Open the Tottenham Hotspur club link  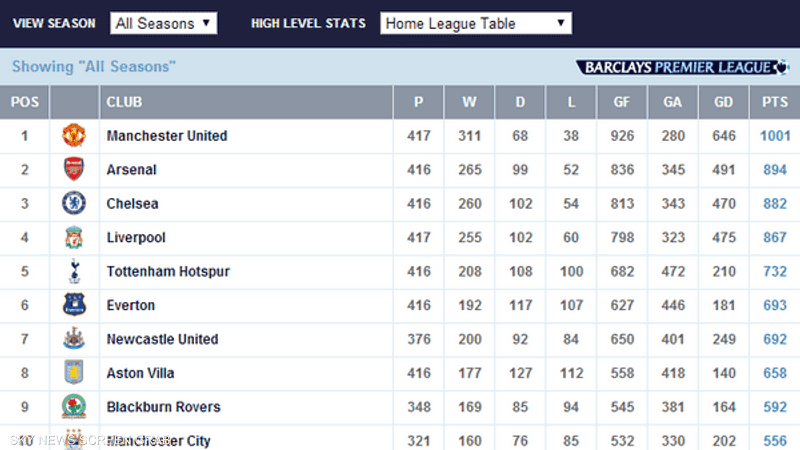tap(168, 271)
